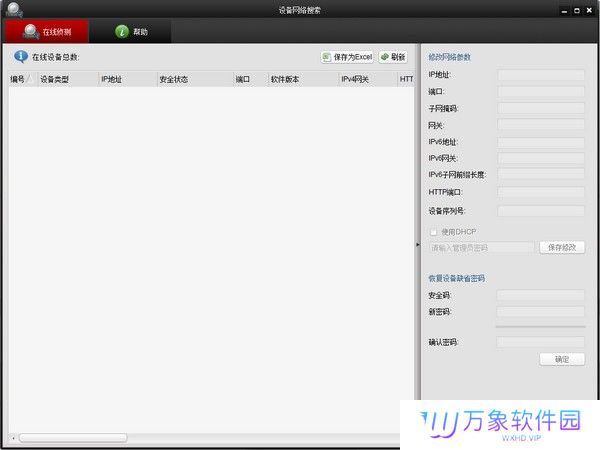This screenshot has width=600, height=450.
Task: Click the horizontal scrollbar thumb under the table
Action: [x=73, y=437]
